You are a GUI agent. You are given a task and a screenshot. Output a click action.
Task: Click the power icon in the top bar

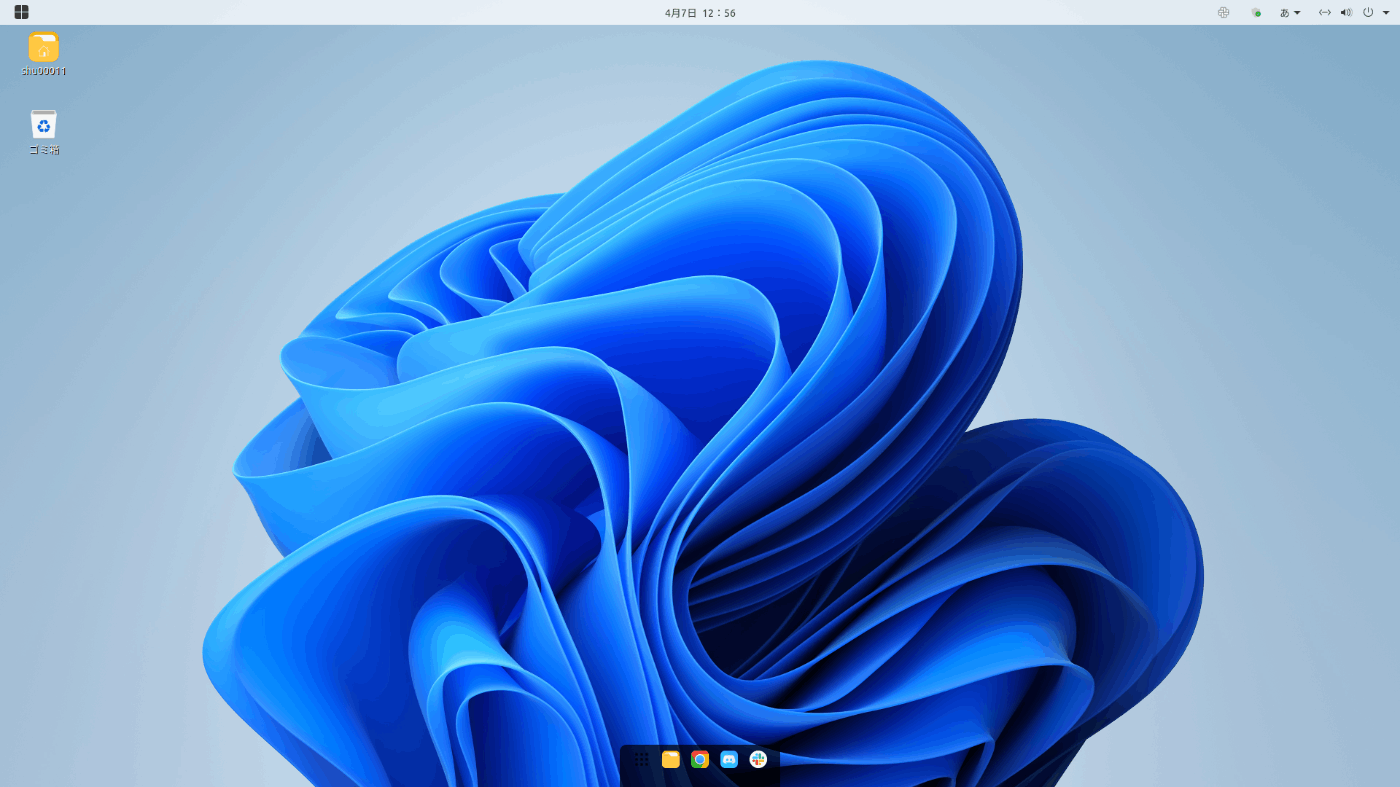point(1368,13)
